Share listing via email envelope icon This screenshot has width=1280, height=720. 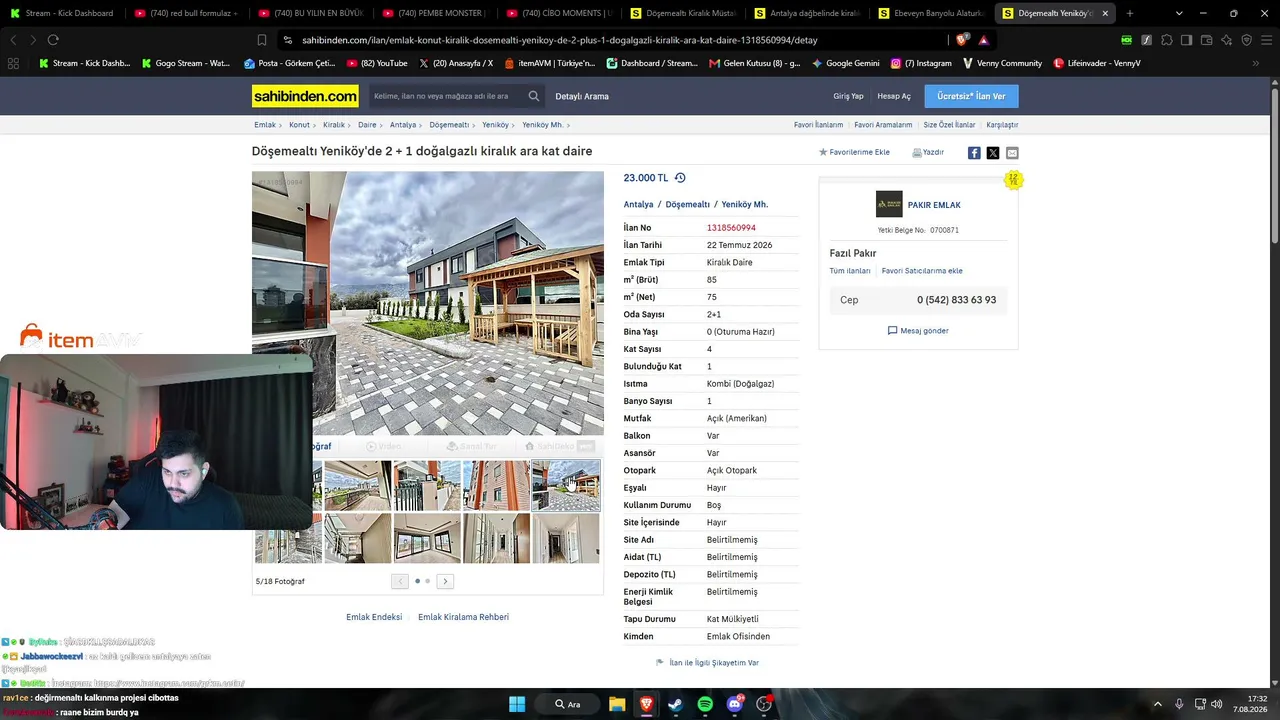click(1012, 153)
